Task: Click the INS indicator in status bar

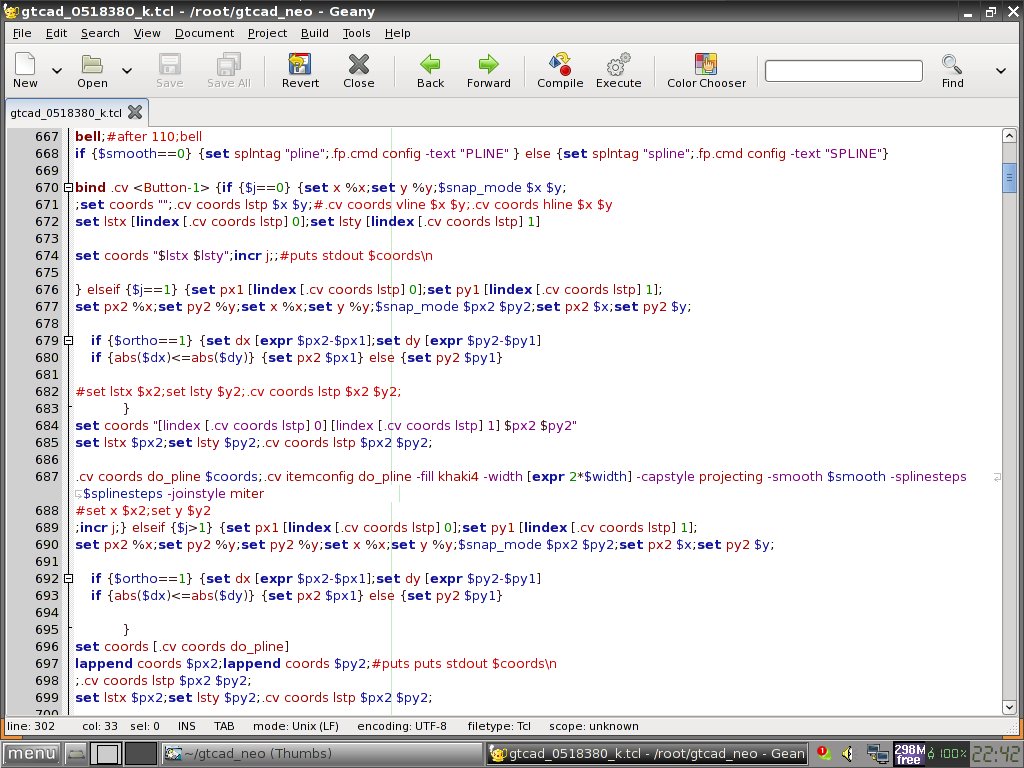Action: pyautogui.click(x=187, y=726)
